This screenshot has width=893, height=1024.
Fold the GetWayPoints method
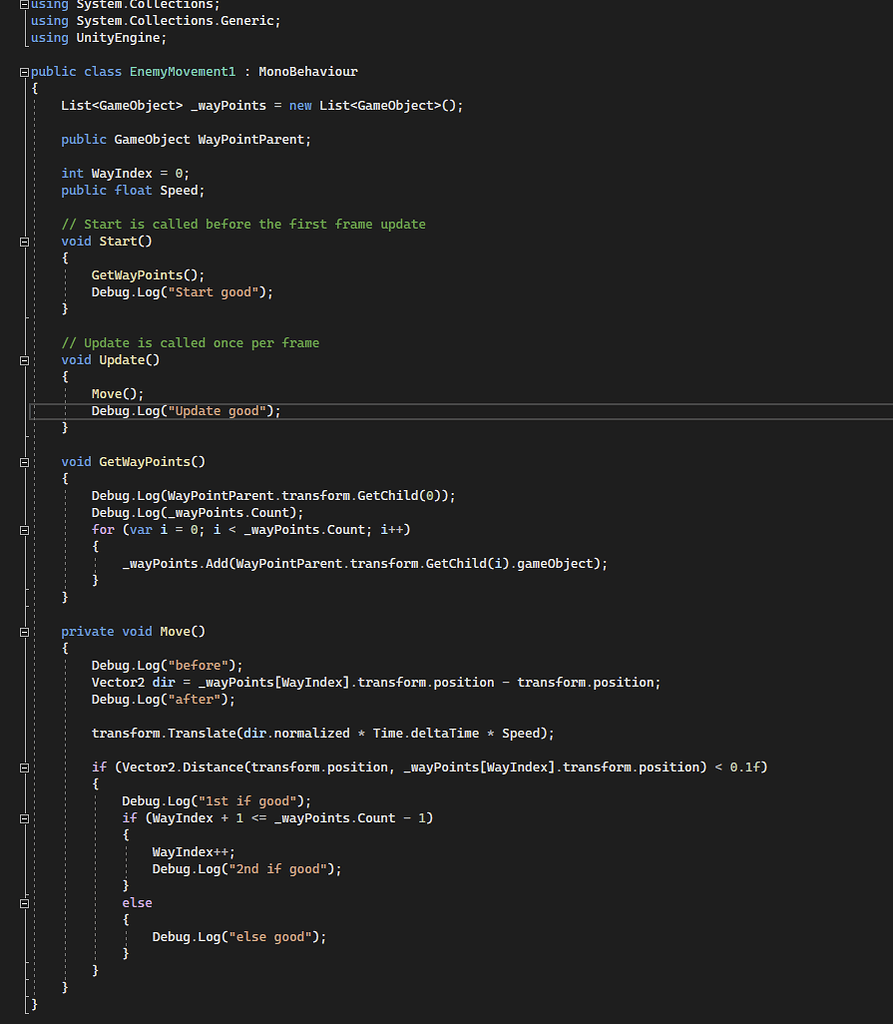click(24, 462)
